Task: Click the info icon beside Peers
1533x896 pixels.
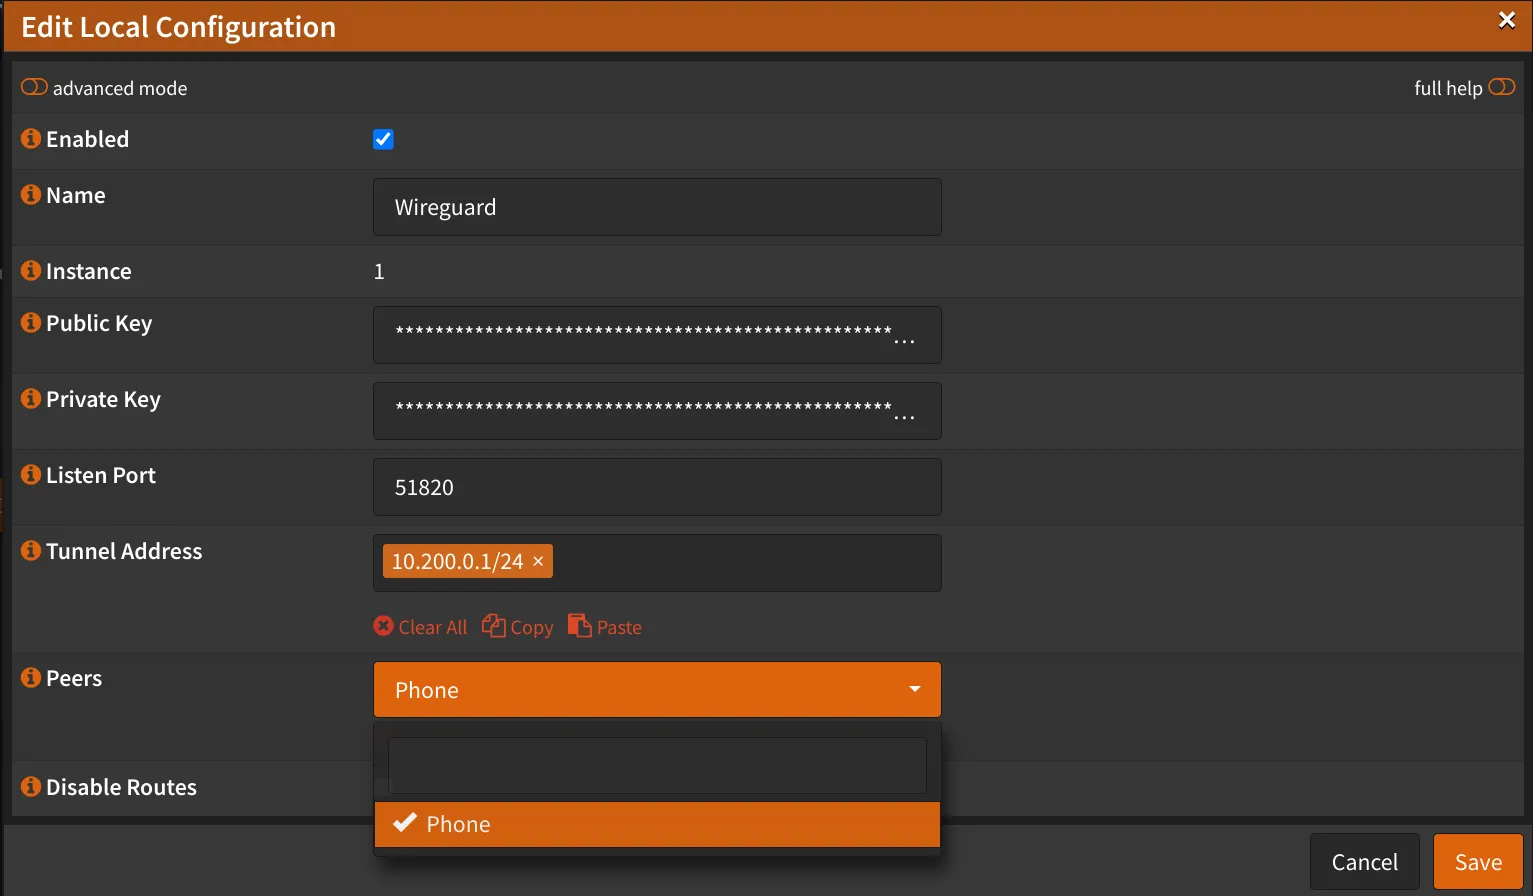Action: coord(29,678)
